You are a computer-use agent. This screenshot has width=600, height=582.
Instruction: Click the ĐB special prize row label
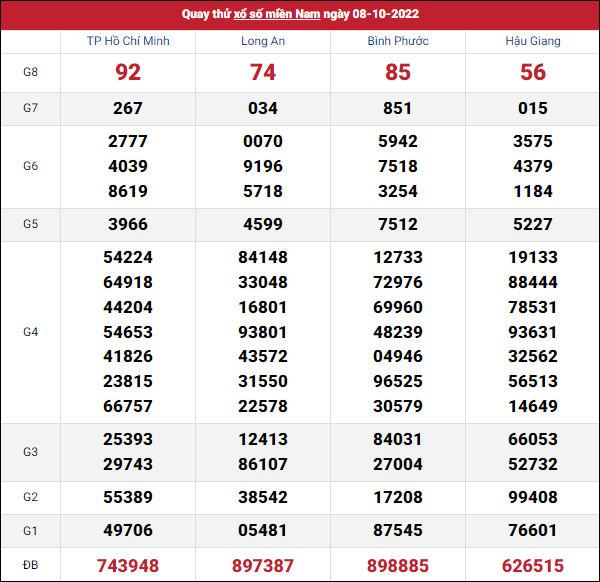(30, 566)
